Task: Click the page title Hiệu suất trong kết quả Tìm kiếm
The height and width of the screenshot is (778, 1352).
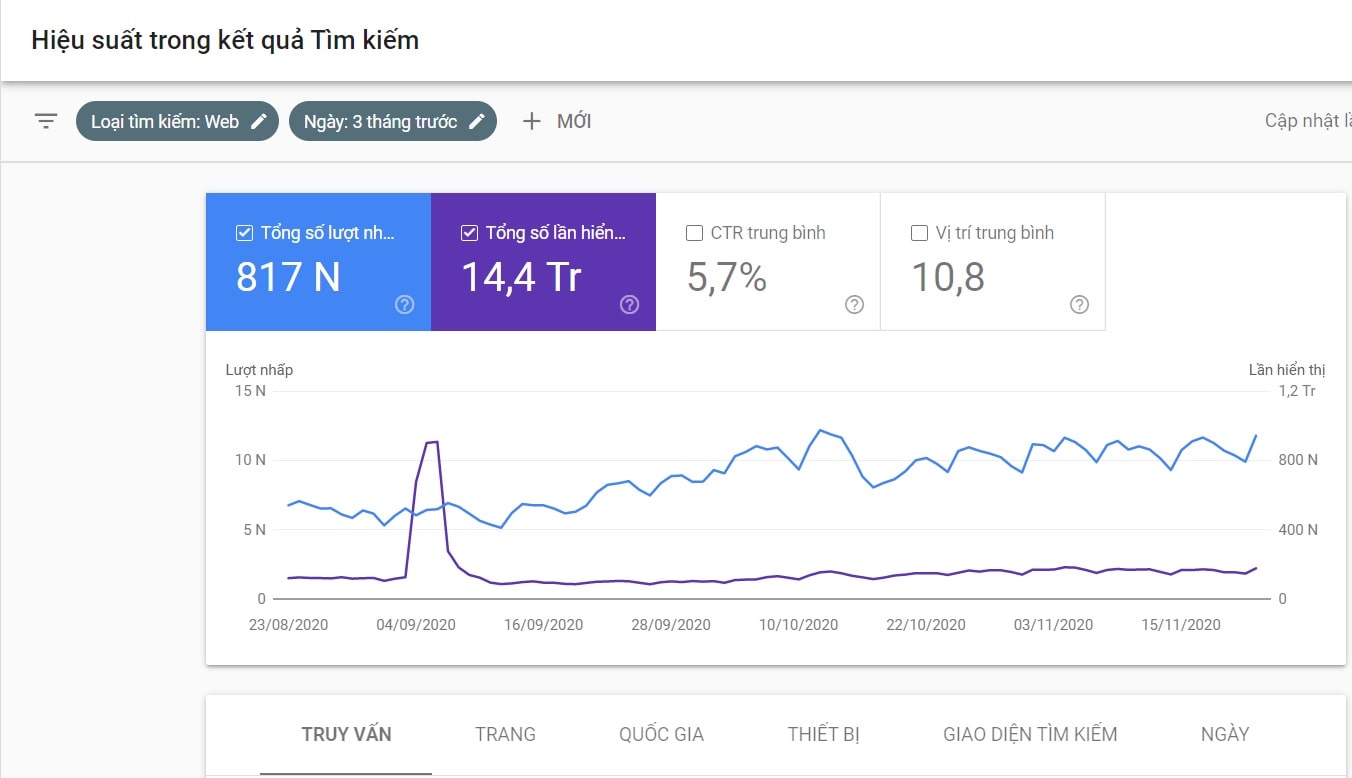Action: [x=225, y=40]
